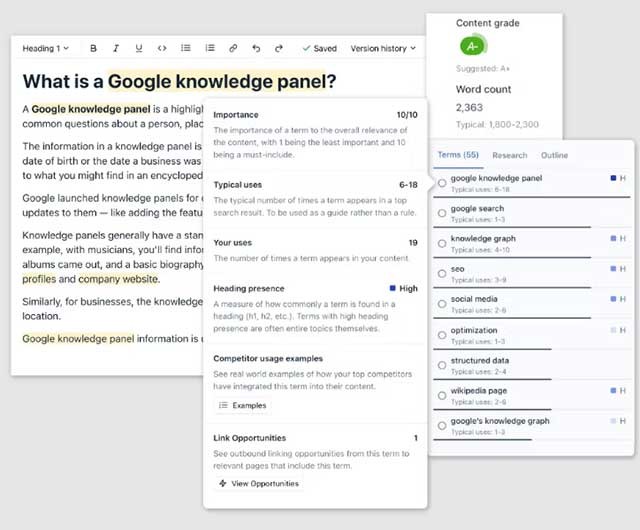Image resolution: width=640 pixels, height=530 pixels.
Task: Switch to the Outline tab
Action: (x=554, y=155)
